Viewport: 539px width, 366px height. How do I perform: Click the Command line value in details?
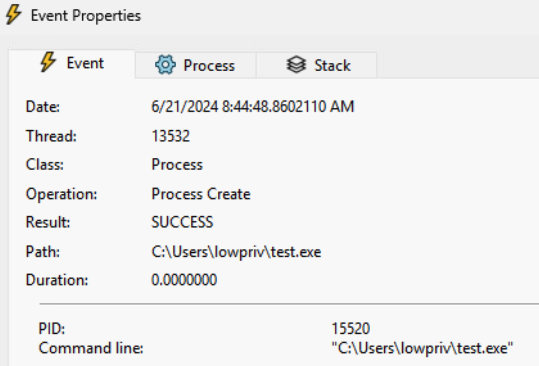tap(422, 348)
